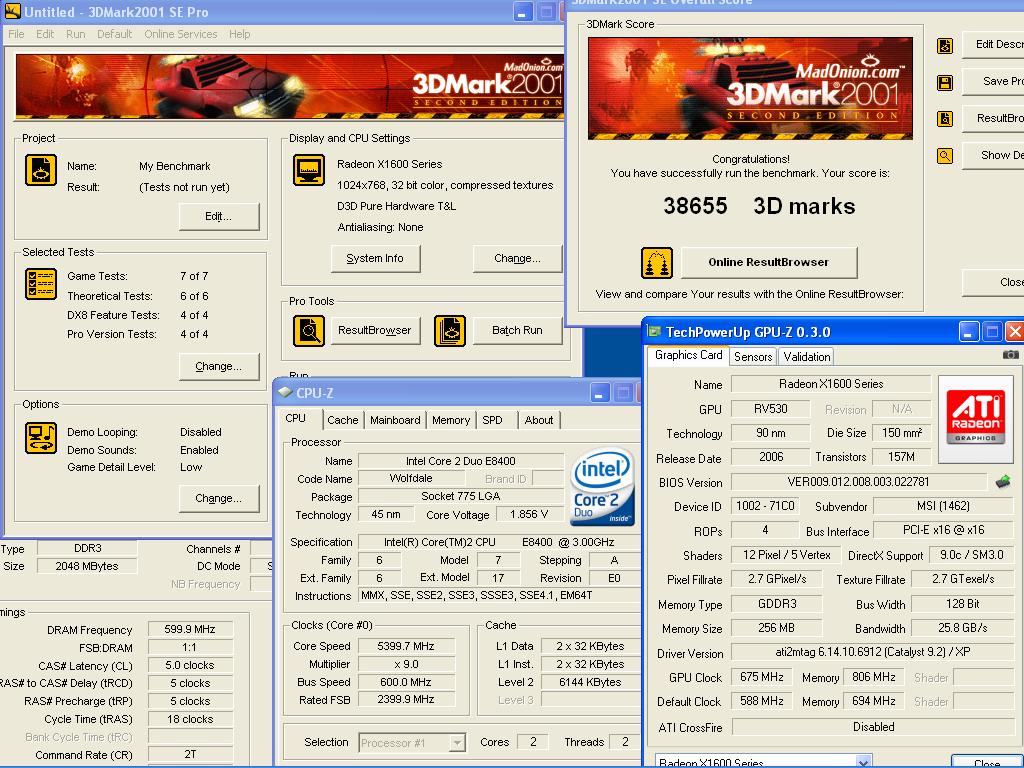The image size is (1024, 768).
Task: Click the 3DMark2001 banner in score window
Action: click(750, 88)
